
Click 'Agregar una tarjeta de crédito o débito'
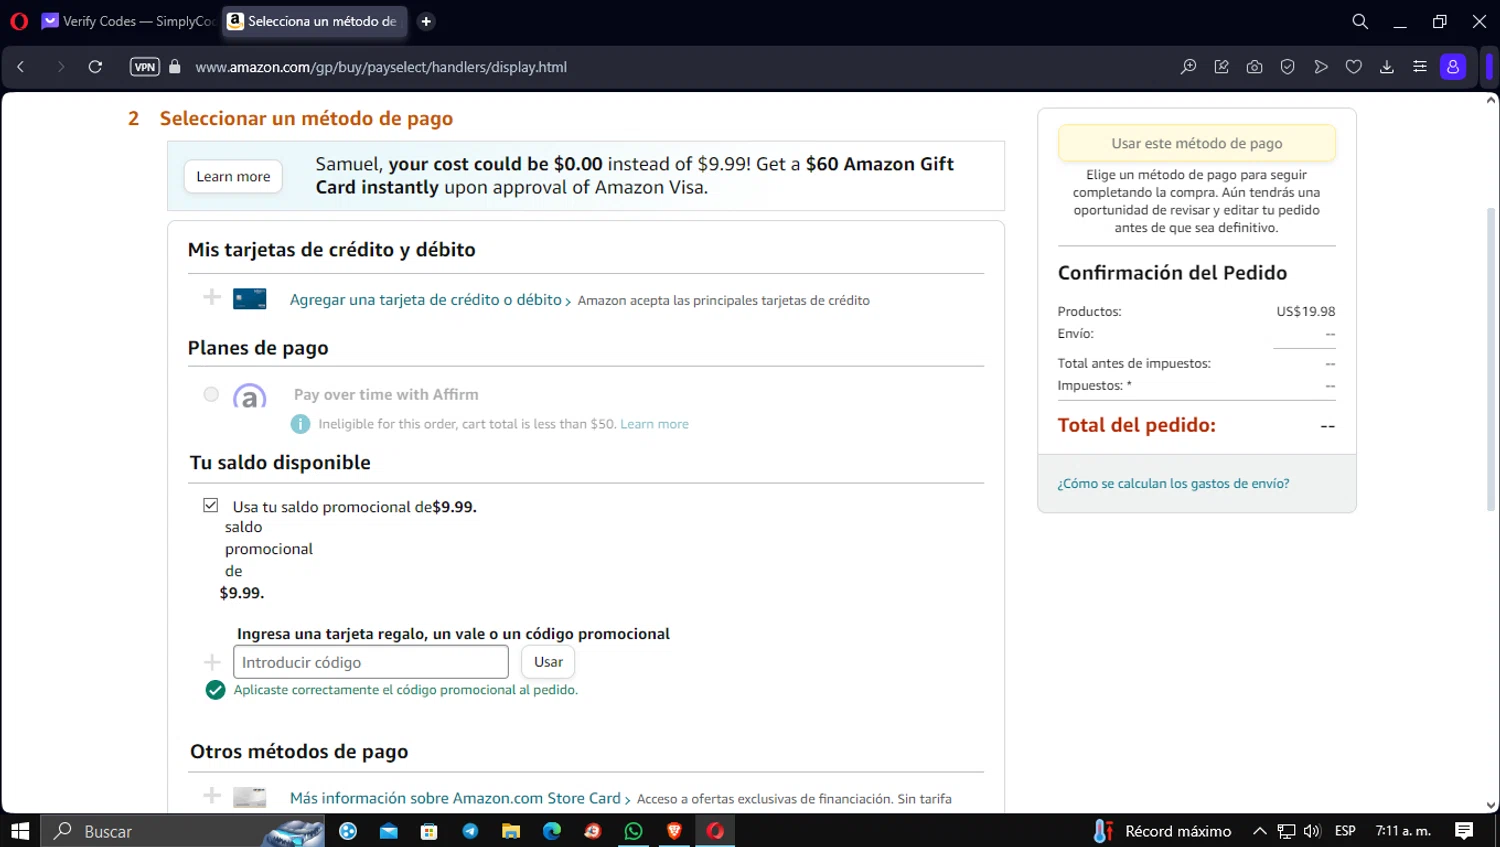[426, 300]
